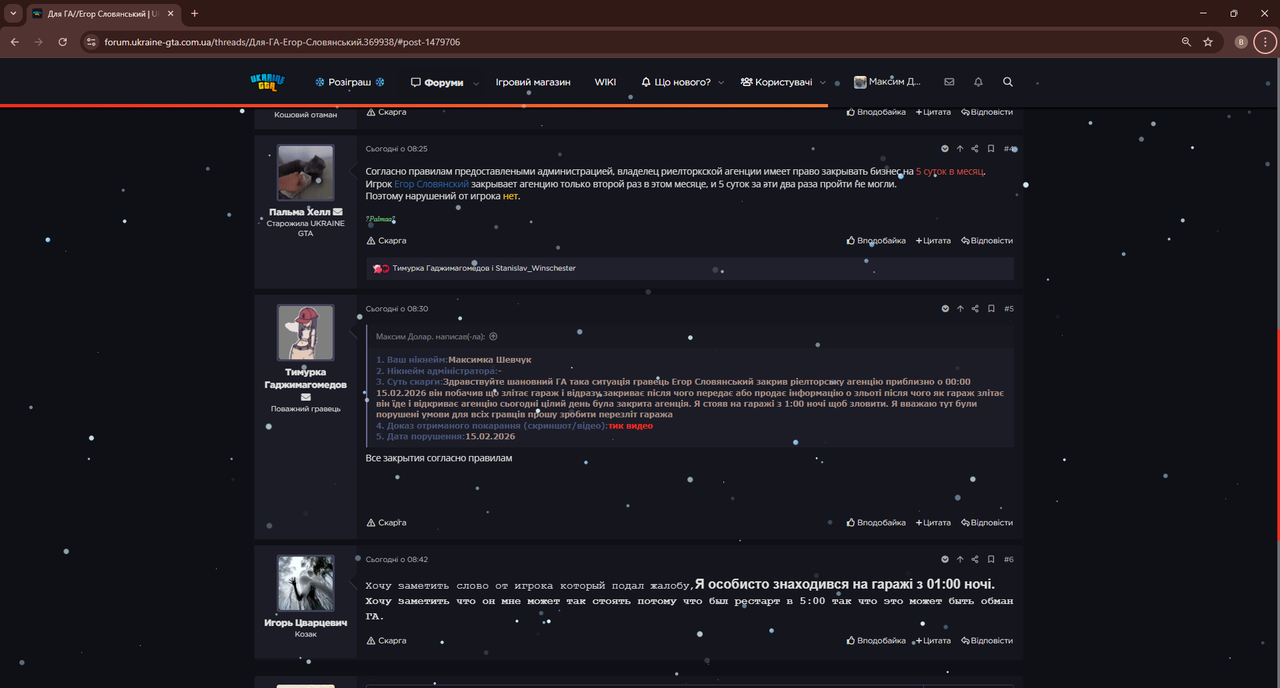Bookmark post #4
This screenshot has width=1280, height=688.
(991, 149)
